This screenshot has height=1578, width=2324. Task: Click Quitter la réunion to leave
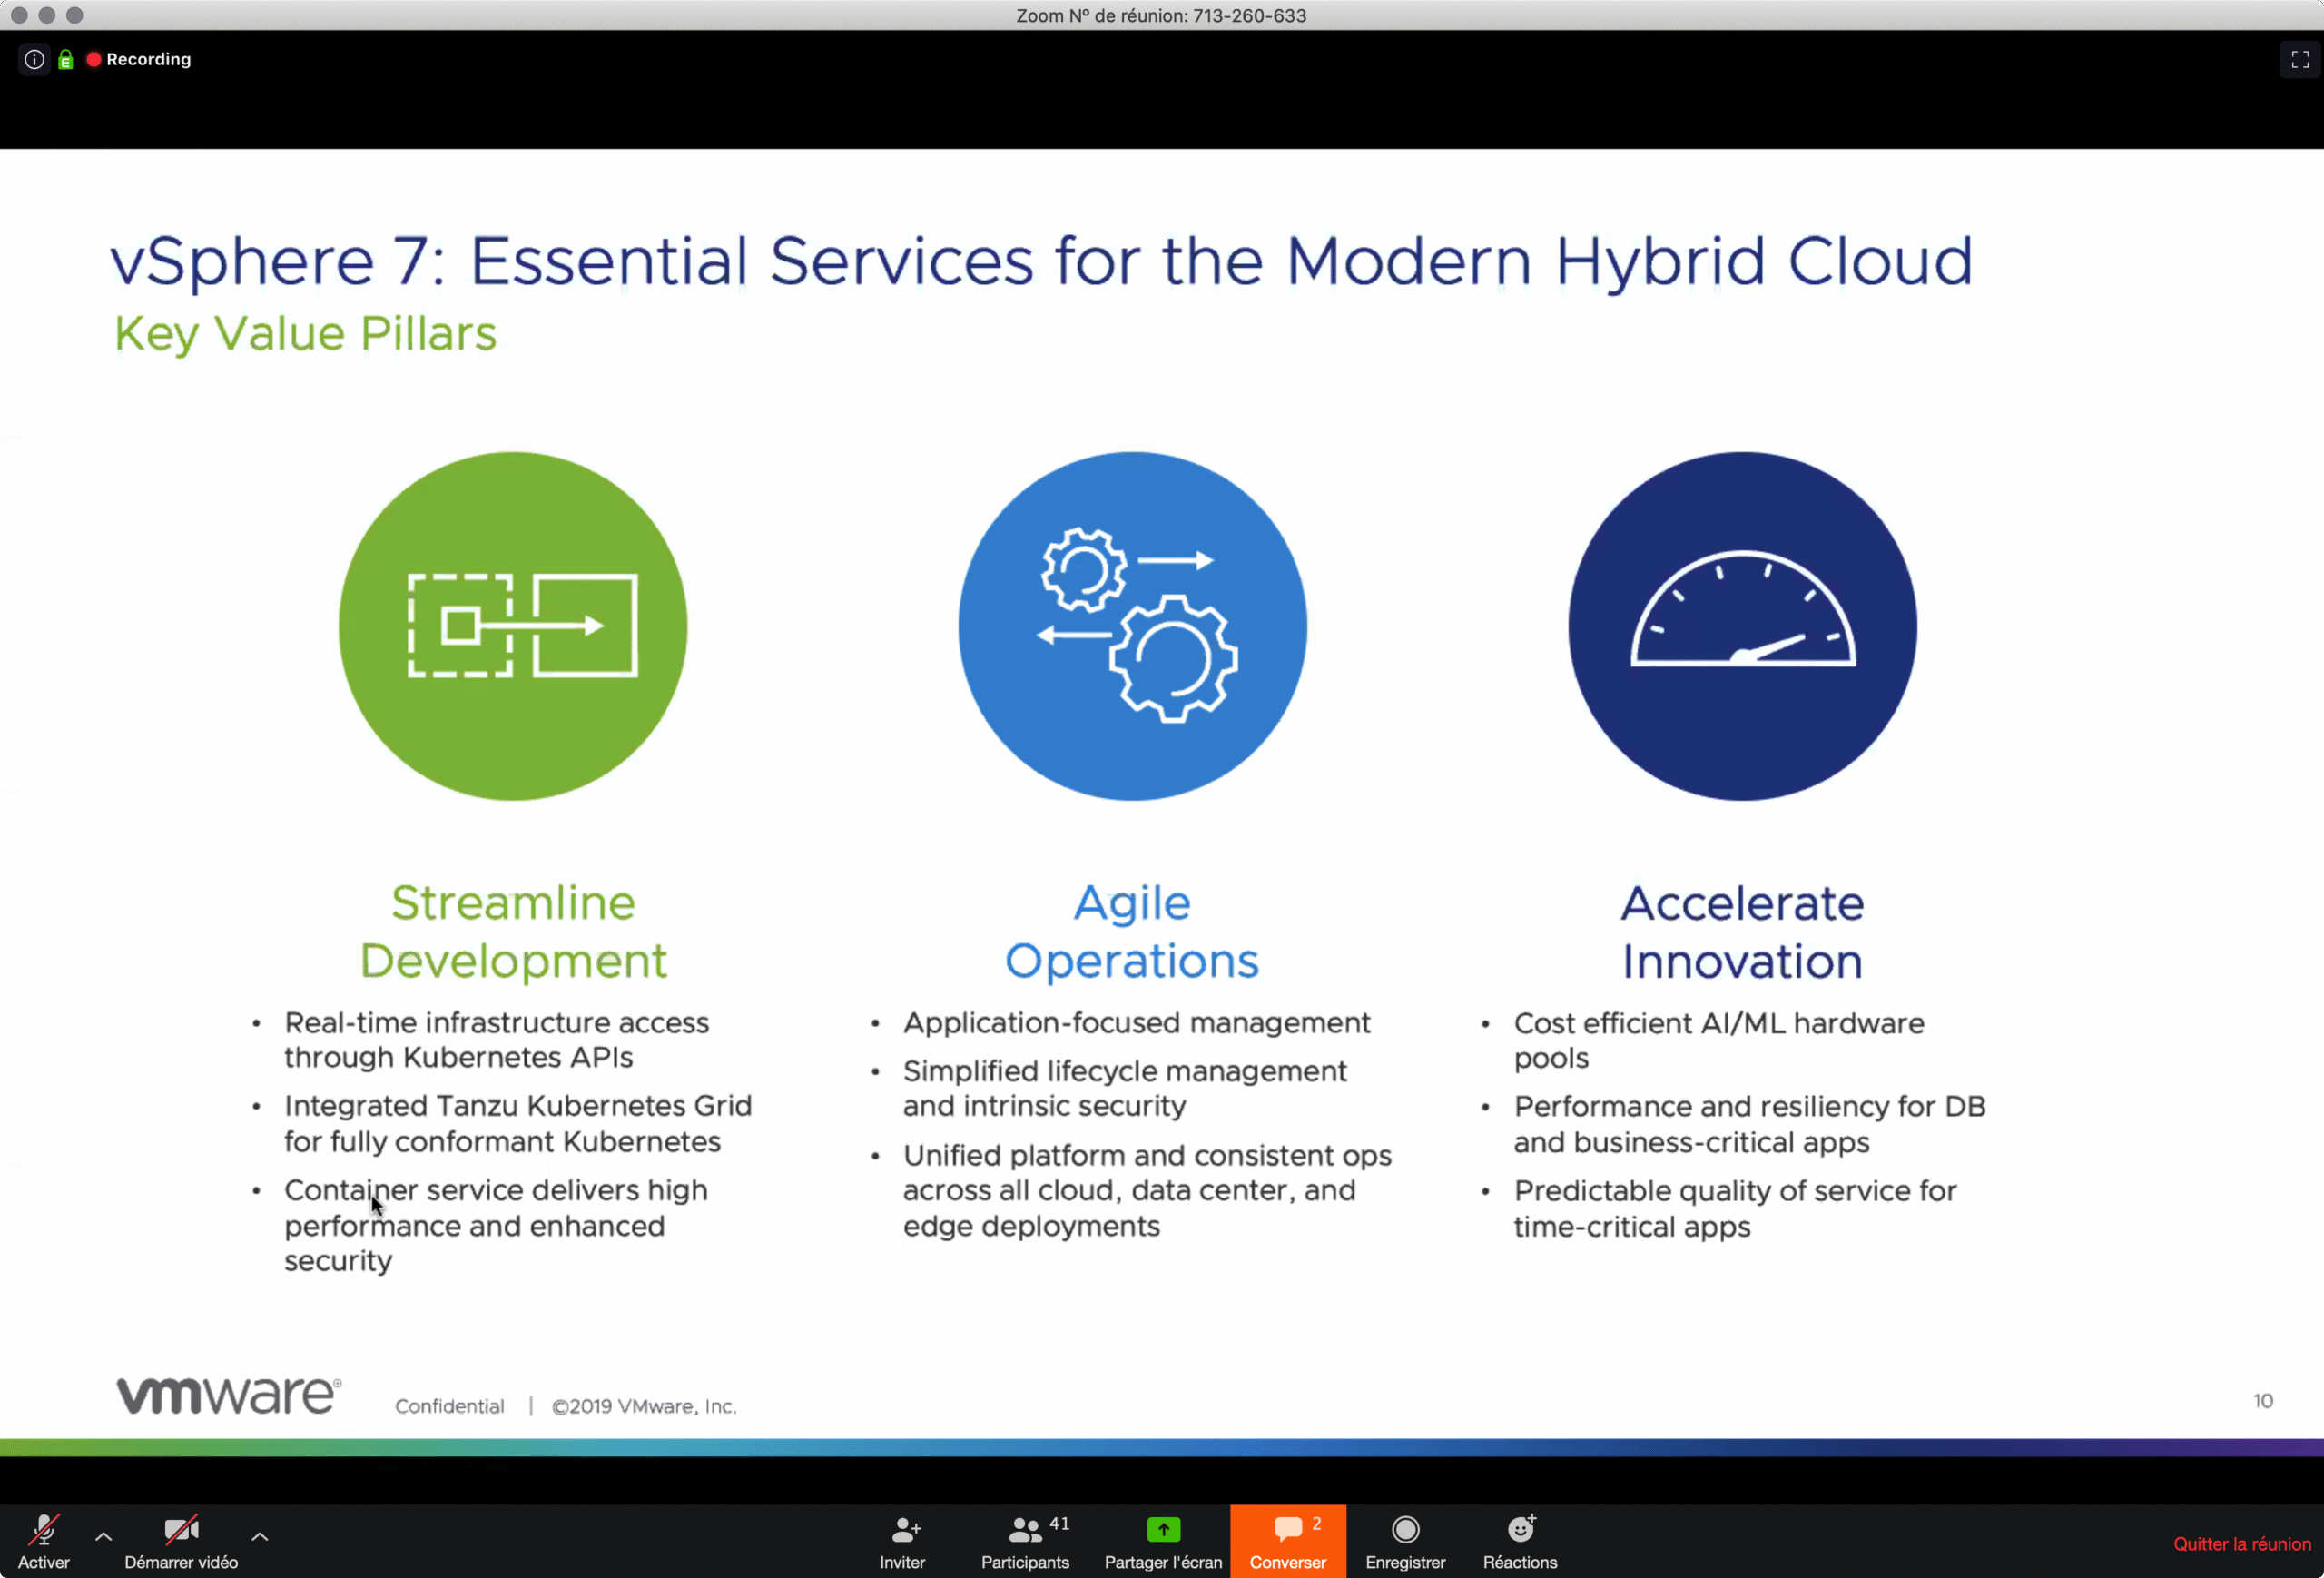[2241, 1544]
